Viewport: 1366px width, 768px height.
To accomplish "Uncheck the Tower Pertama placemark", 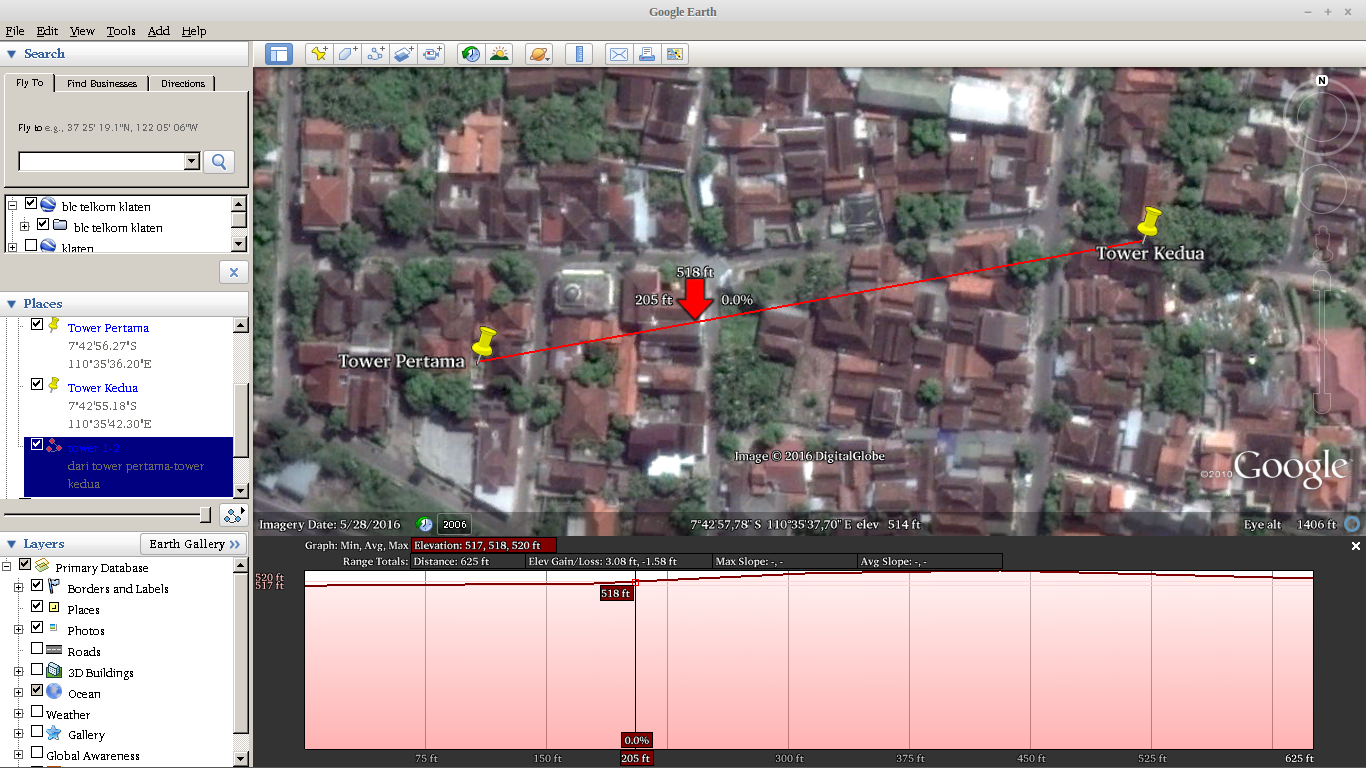I will coord(37,324).
